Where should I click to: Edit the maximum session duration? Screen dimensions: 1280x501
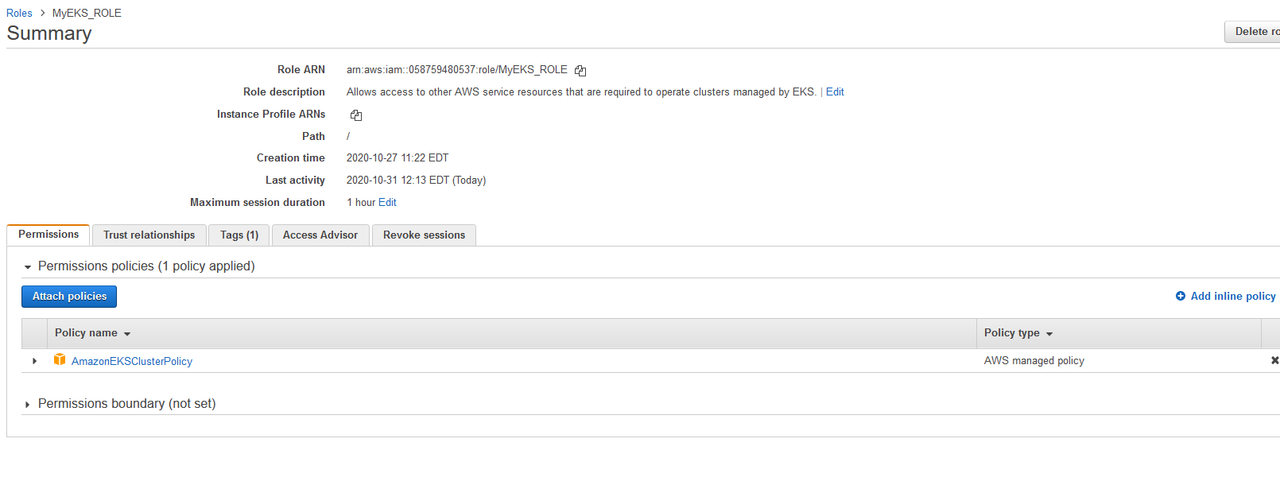point(387,202)
